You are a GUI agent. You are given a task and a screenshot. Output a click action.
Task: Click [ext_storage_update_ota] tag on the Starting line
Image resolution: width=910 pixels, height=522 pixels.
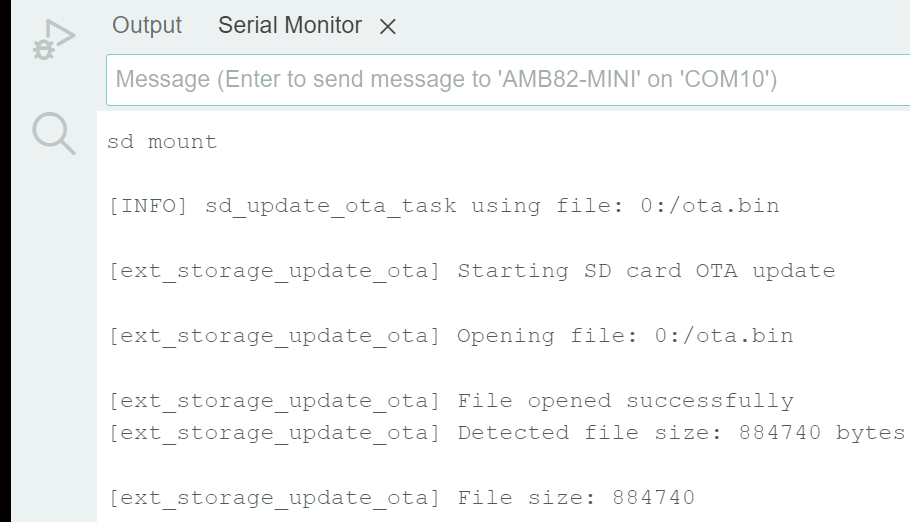[x=275, y=271]
